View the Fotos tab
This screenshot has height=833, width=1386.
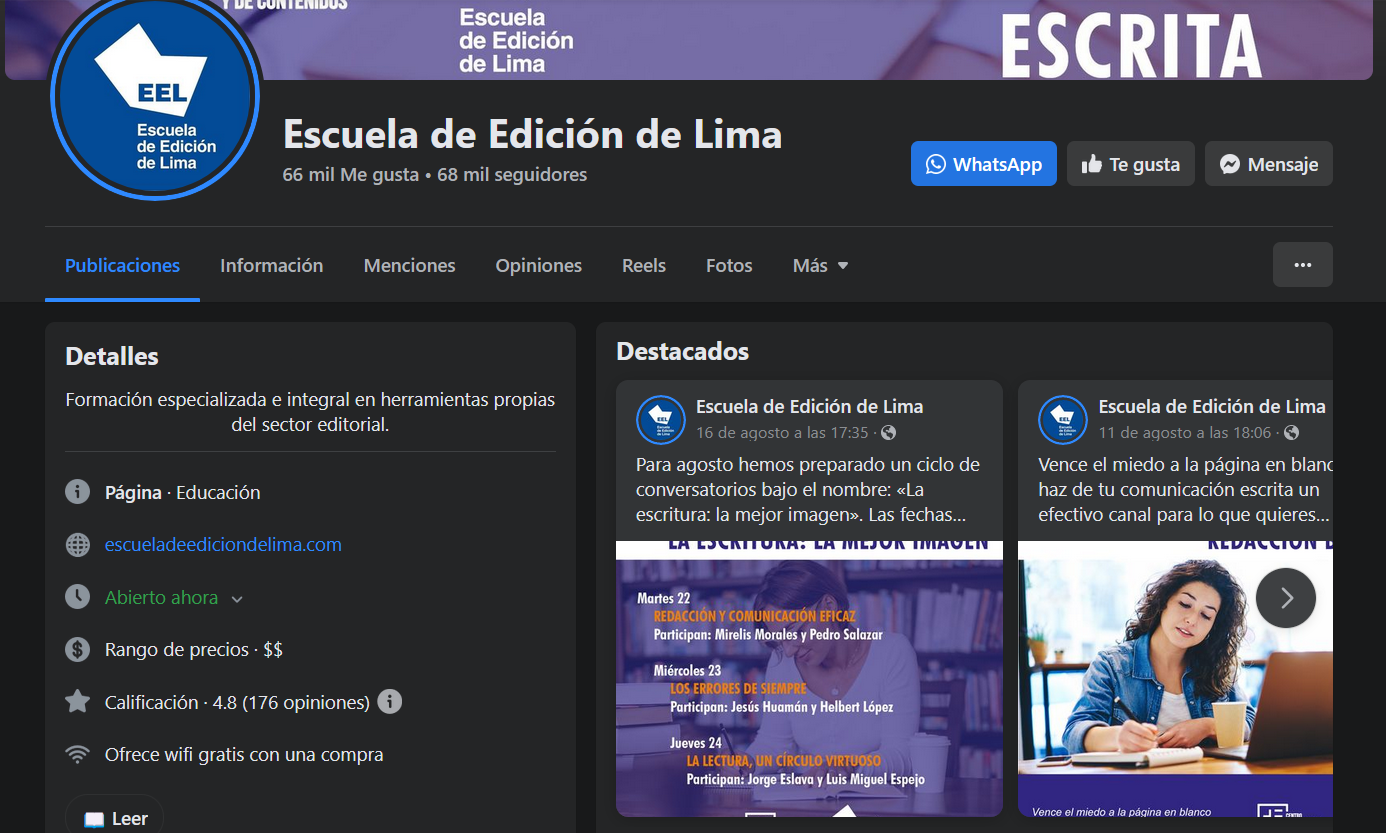pyautogui.click(x=729, y=265)
